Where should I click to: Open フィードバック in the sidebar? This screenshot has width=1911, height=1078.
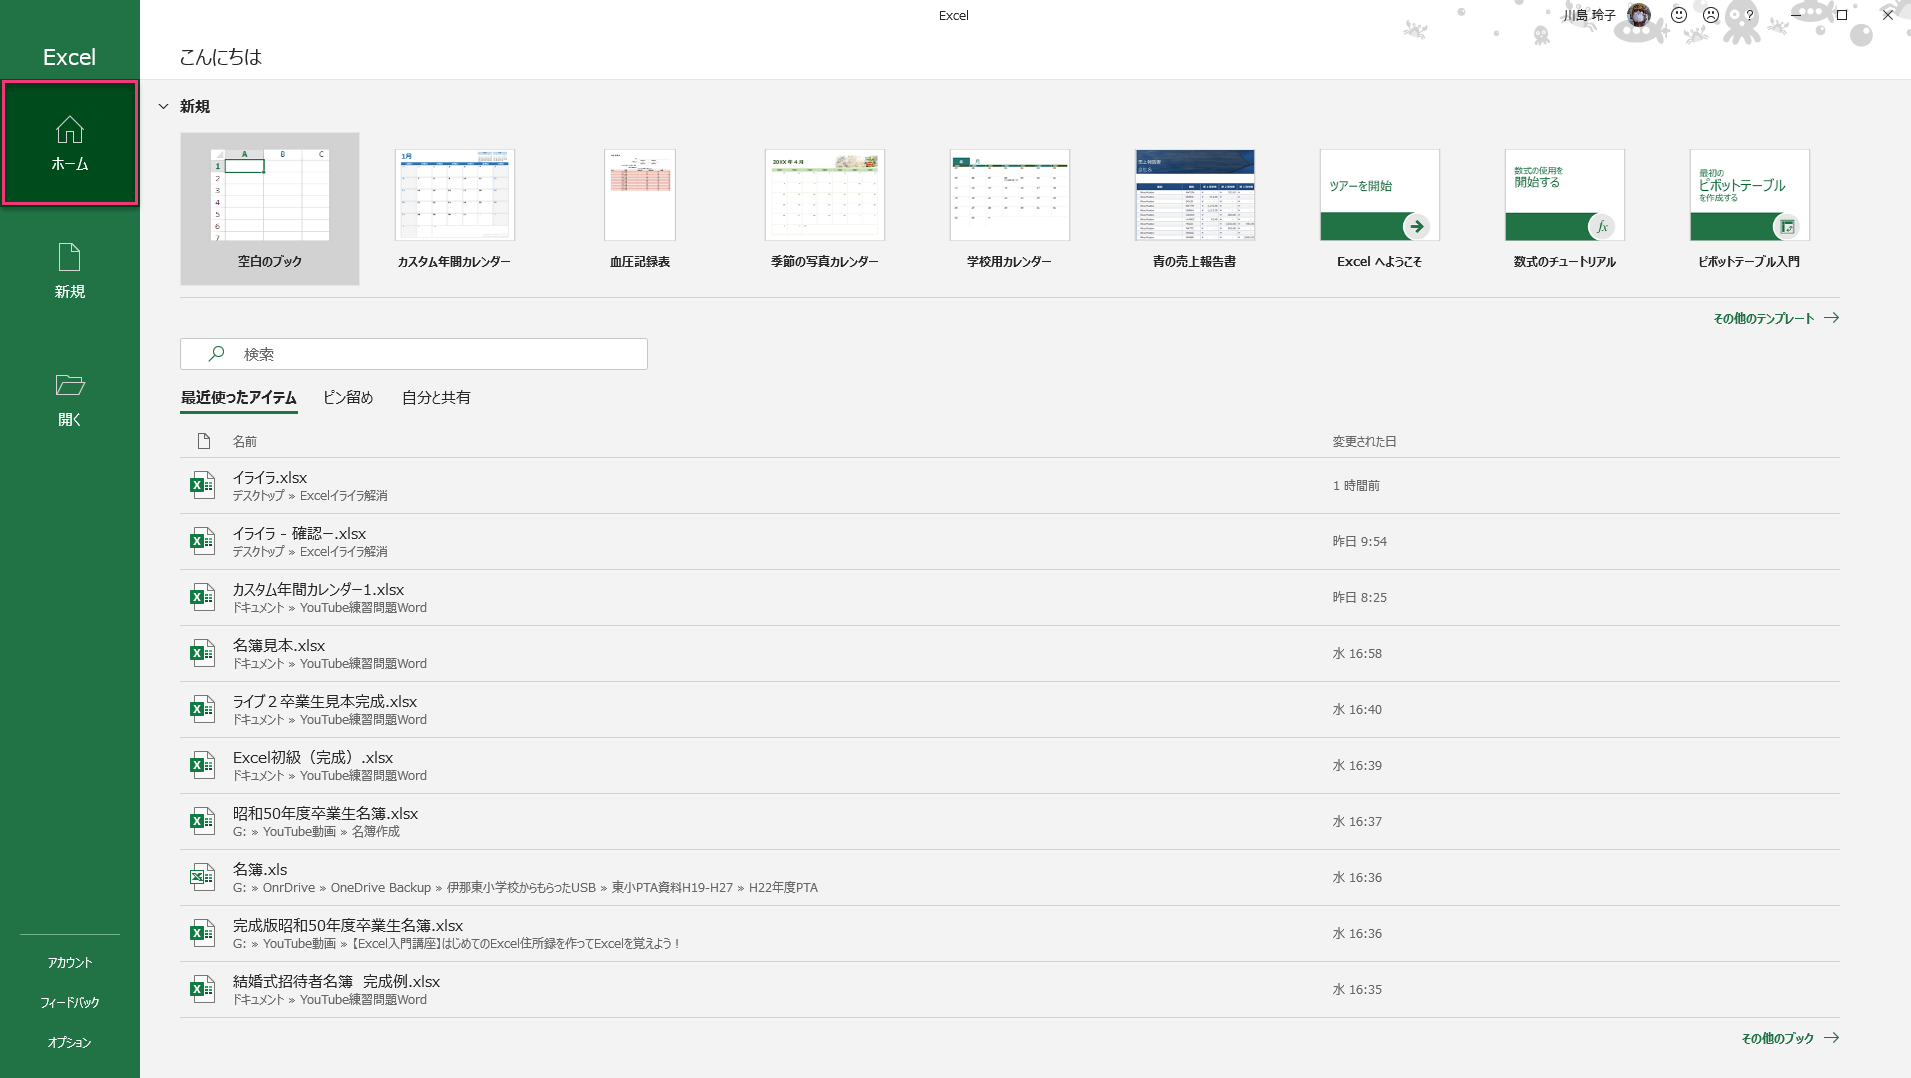pyautogui.click(x=70, y=1002)
